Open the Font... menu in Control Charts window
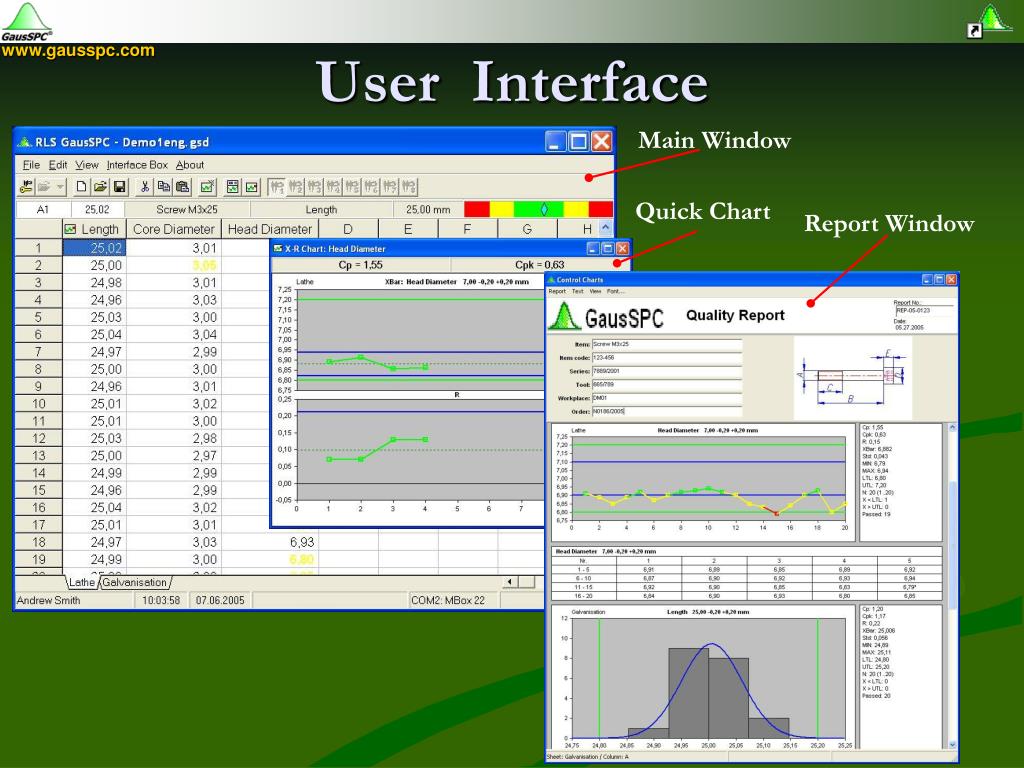 pyautogui.click(x=615, y=291)
